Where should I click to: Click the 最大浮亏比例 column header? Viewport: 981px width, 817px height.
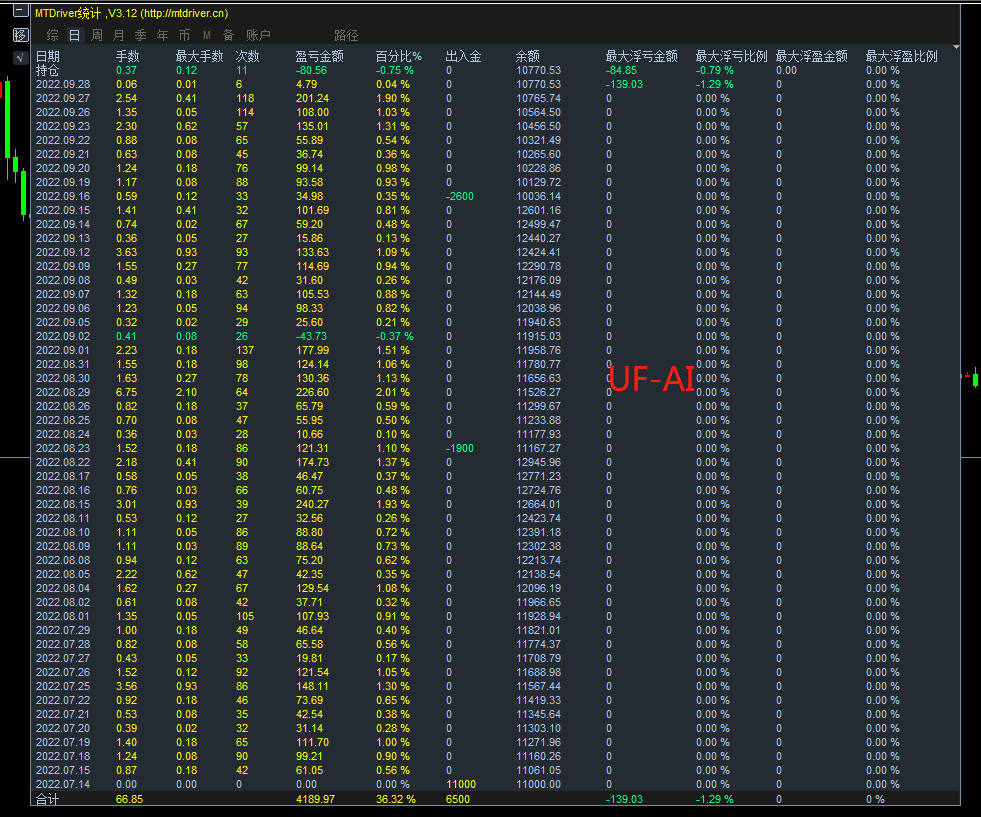click(x=732, y=56)
